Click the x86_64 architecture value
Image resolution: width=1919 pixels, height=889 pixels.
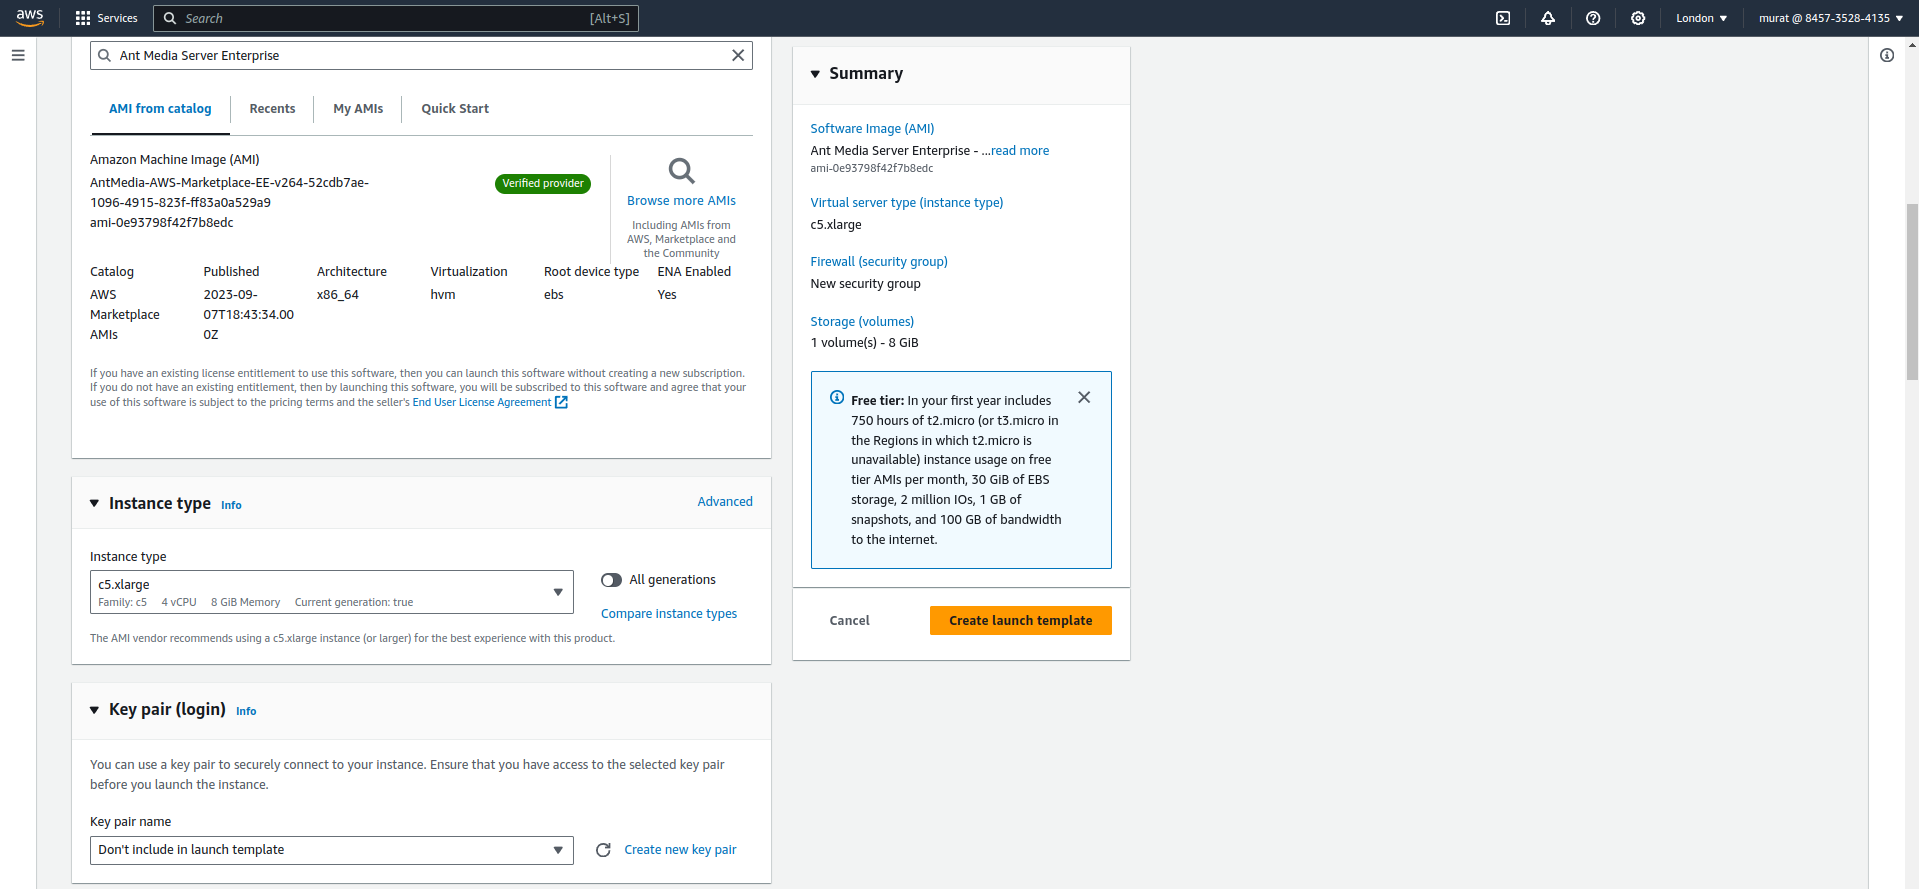point(338,295)
